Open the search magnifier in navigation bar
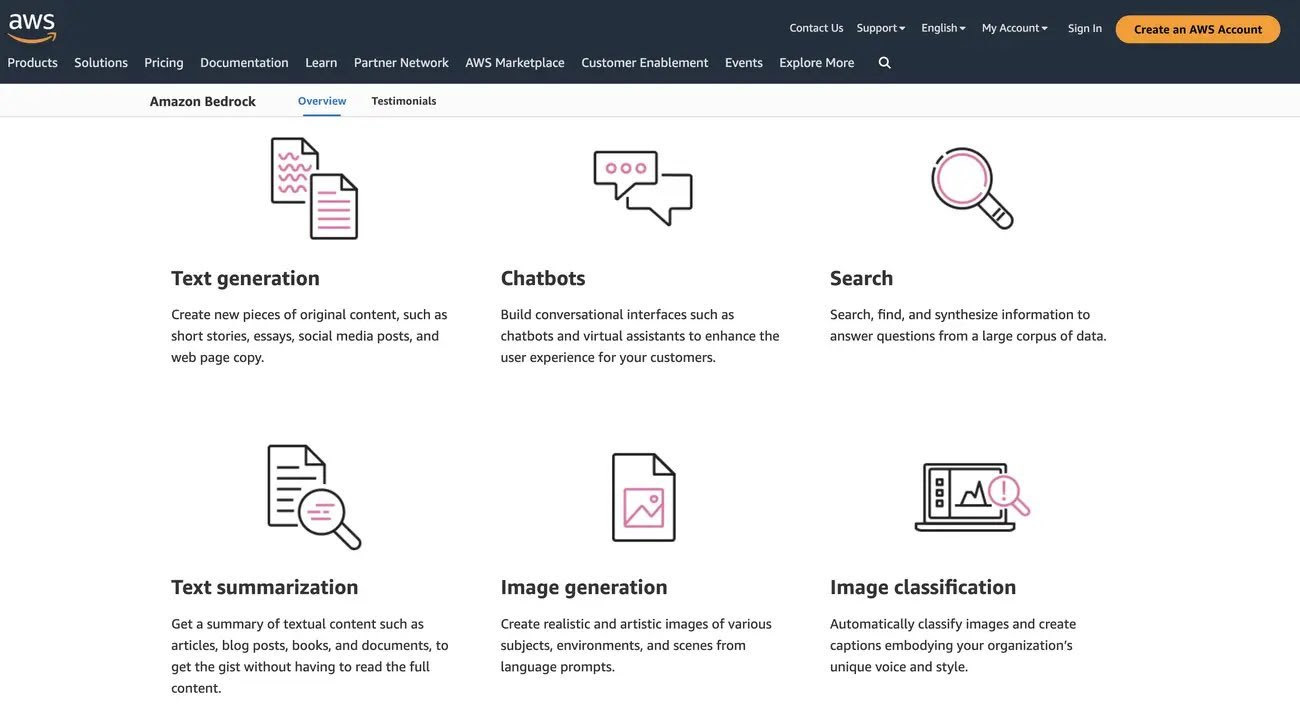 pyautogui.click(x=885, y=62)
